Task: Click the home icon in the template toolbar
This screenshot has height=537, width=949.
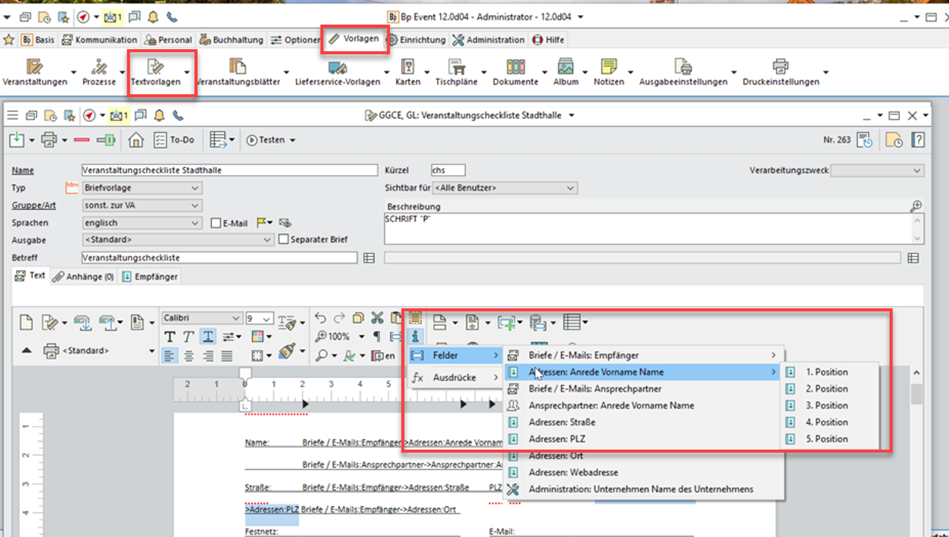Action: point(136,140)
